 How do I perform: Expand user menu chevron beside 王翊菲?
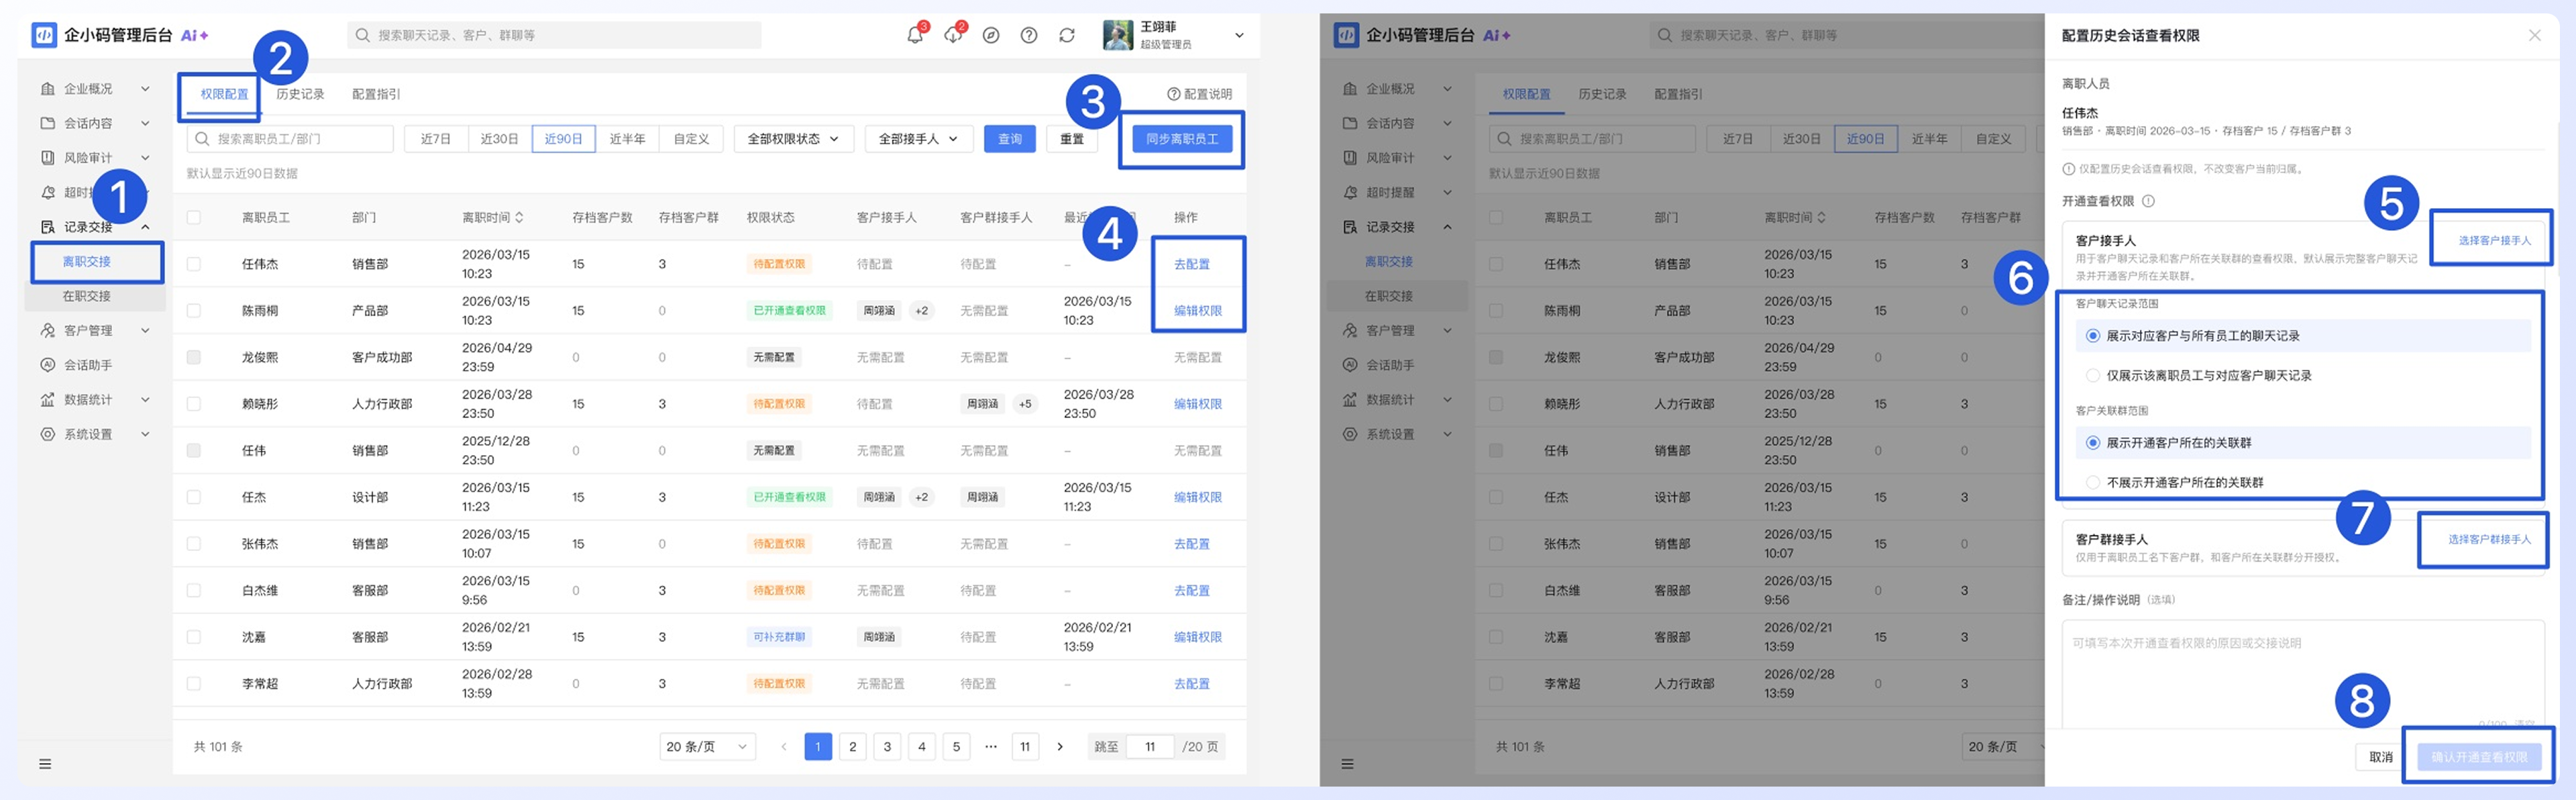click(1239, 35)
